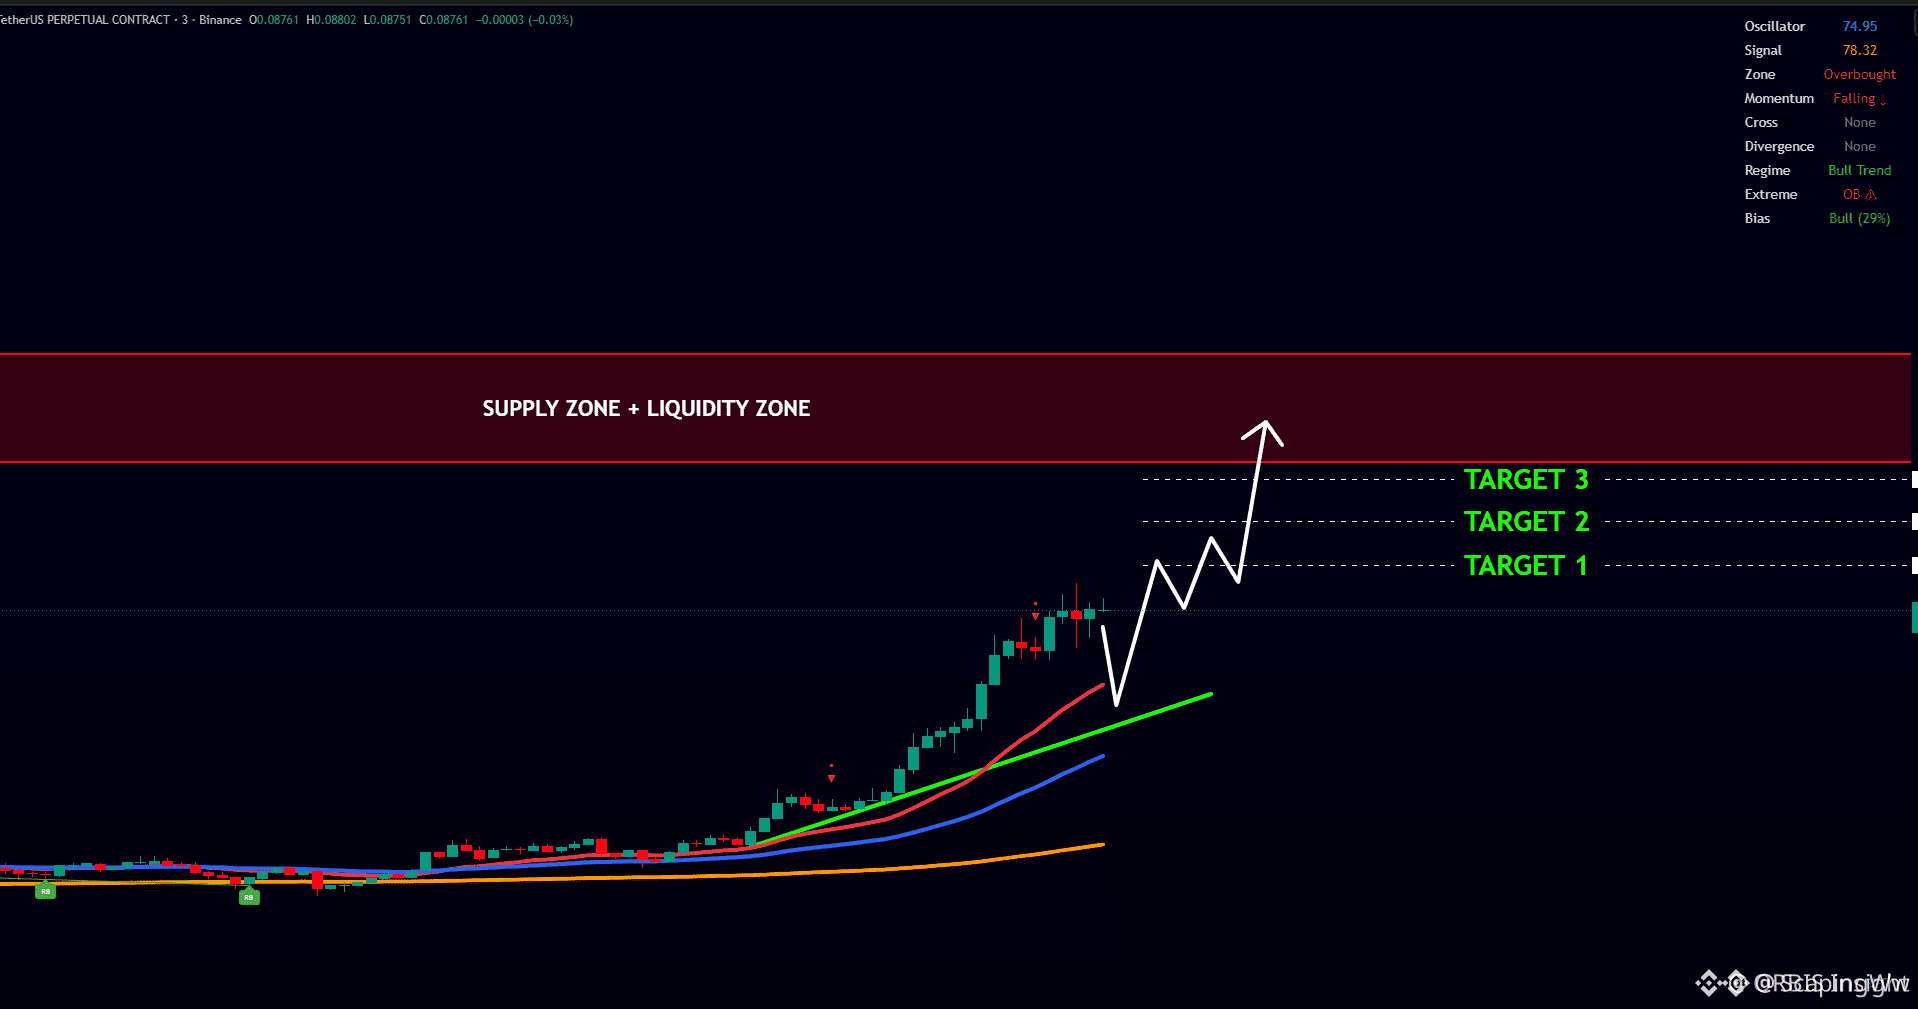This screenshot has height=1009, width=1918.
Task: Select the close price C0.08761
Action: [443, 20]
